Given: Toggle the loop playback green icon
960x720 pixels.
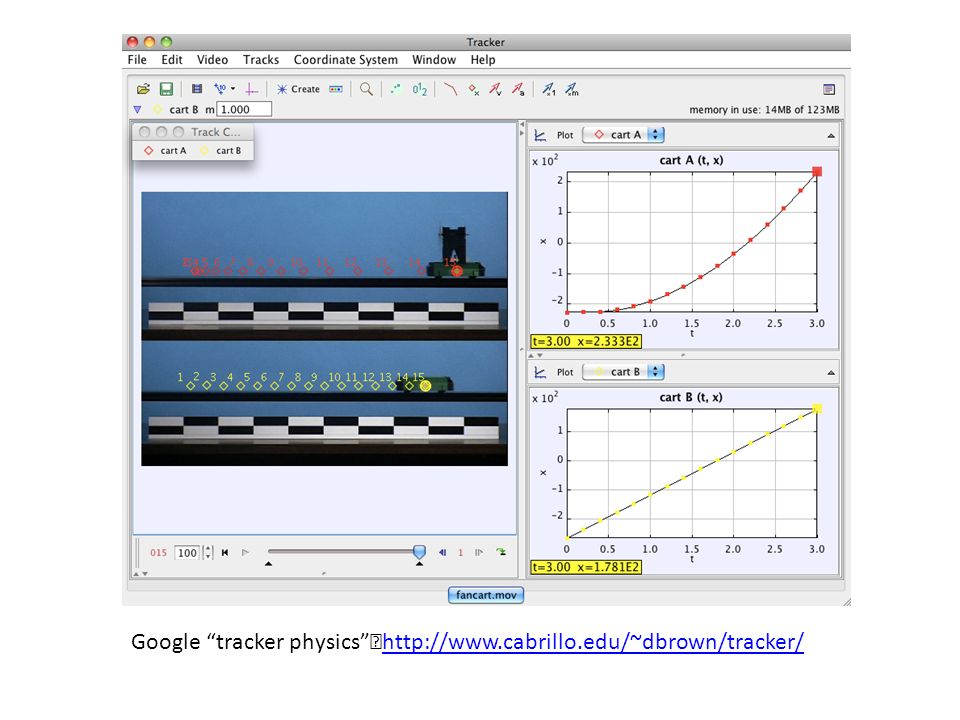Looking at the screenshot, I should (x=501, y=552).
